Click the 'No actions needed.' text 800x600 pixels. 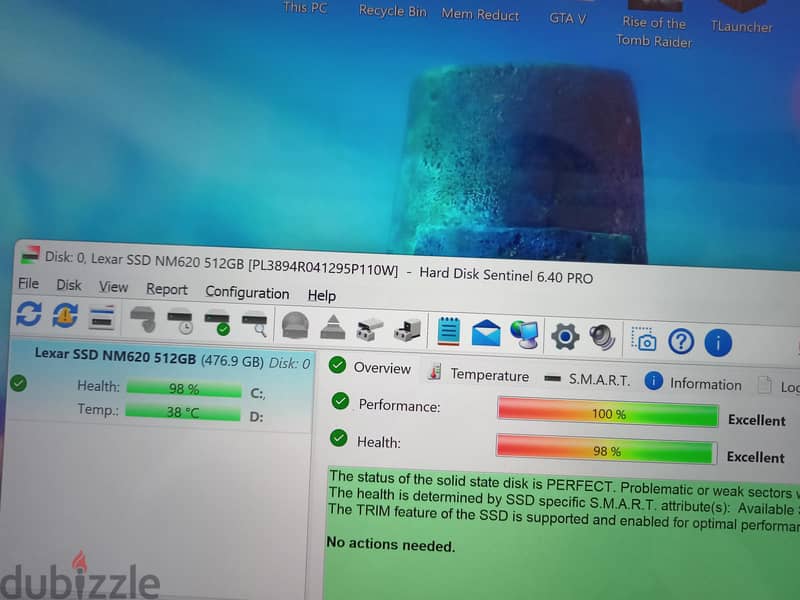click(x=390, y=544)
